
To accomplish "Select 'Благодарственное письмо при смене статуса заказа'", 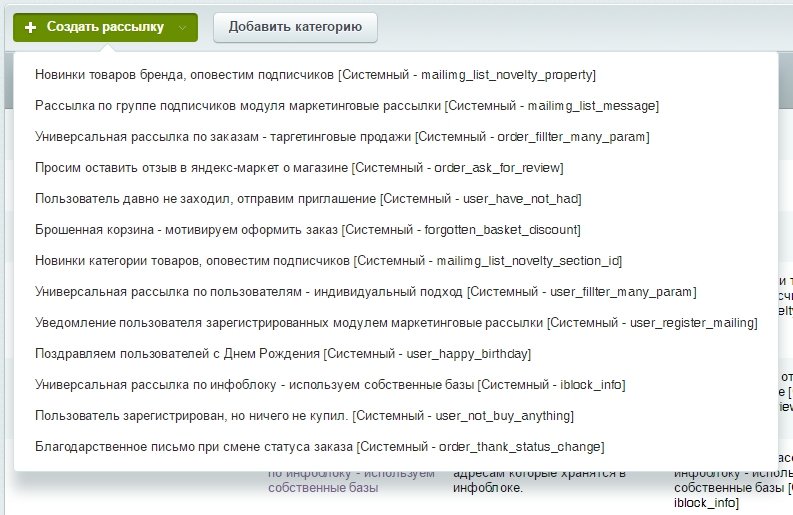I will (319, 447).
